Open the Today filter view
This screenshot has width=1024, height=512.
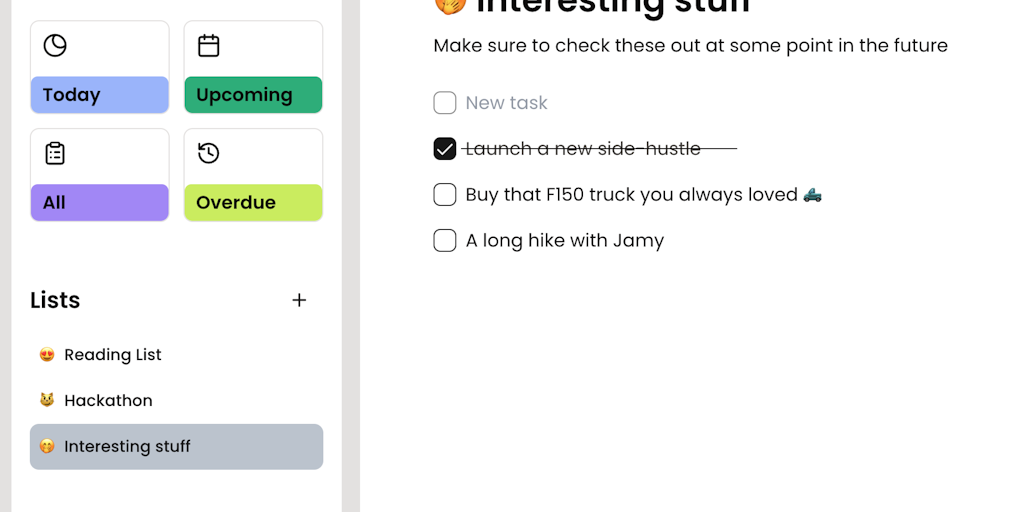click(99, 95)
